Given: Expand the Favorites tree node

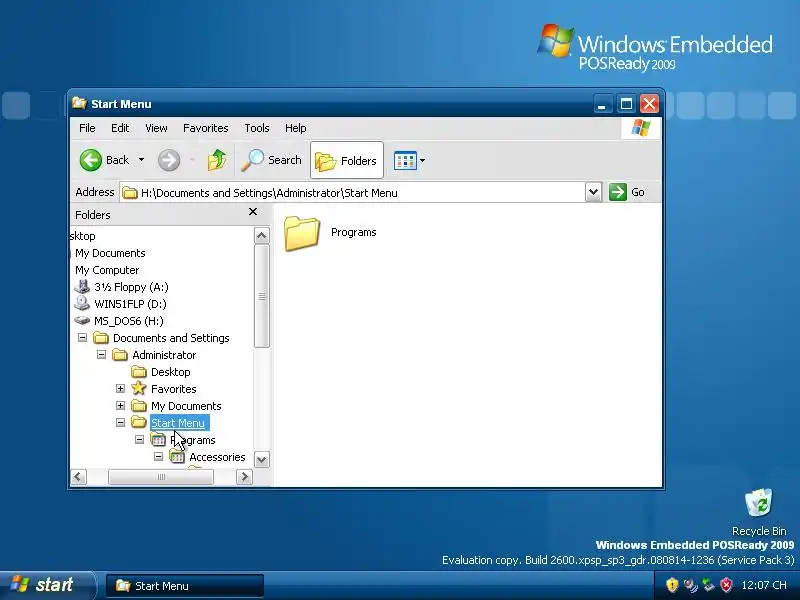Looking at the screenshot, I should tap(120, 388).
